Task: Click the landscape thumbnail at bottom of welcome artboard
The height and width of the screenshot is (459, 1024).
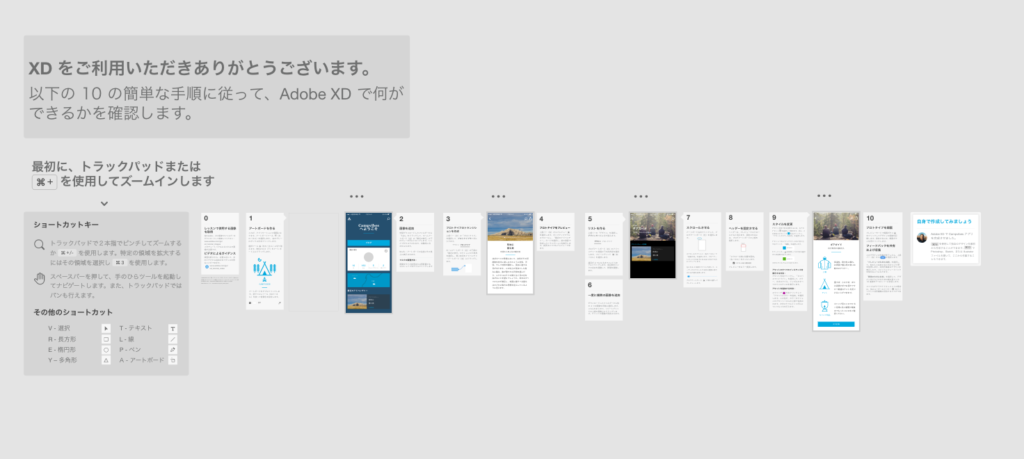Action: pos(357,301)
